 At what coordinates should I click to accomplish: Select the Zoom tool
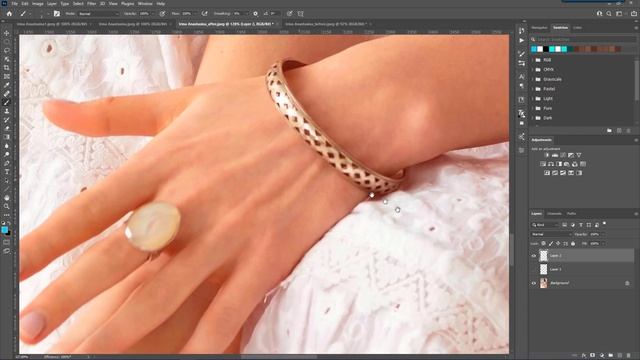tap(7, 206)
